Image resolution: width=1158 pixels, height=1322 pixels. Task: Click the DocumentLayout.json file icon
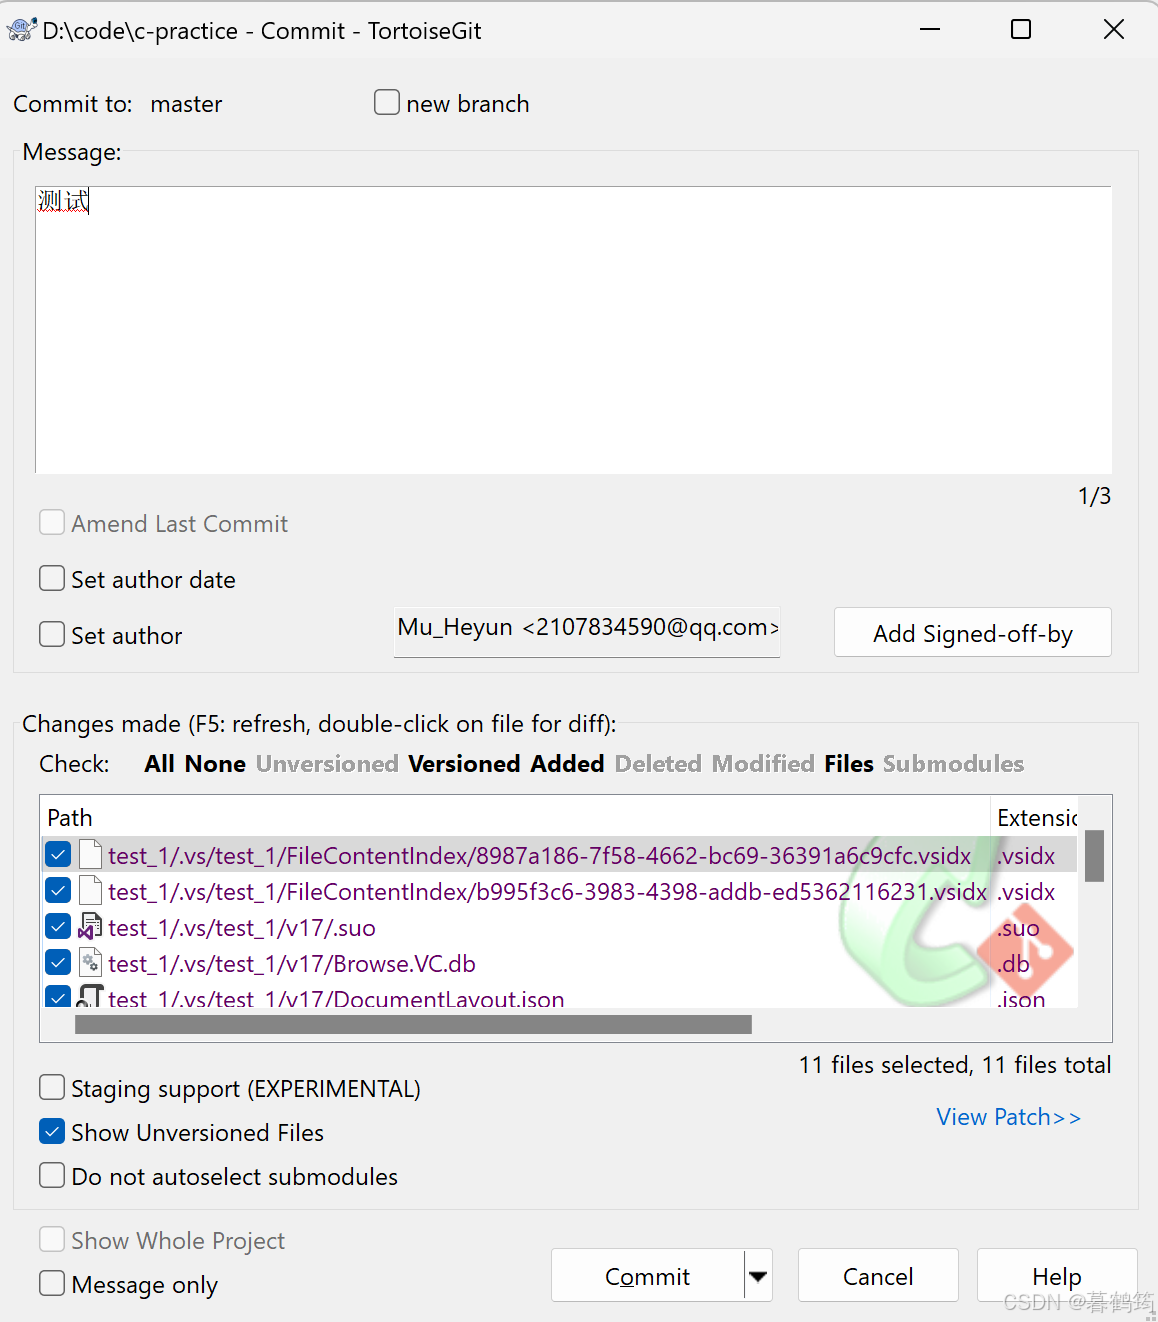click(x=91, y=996)
